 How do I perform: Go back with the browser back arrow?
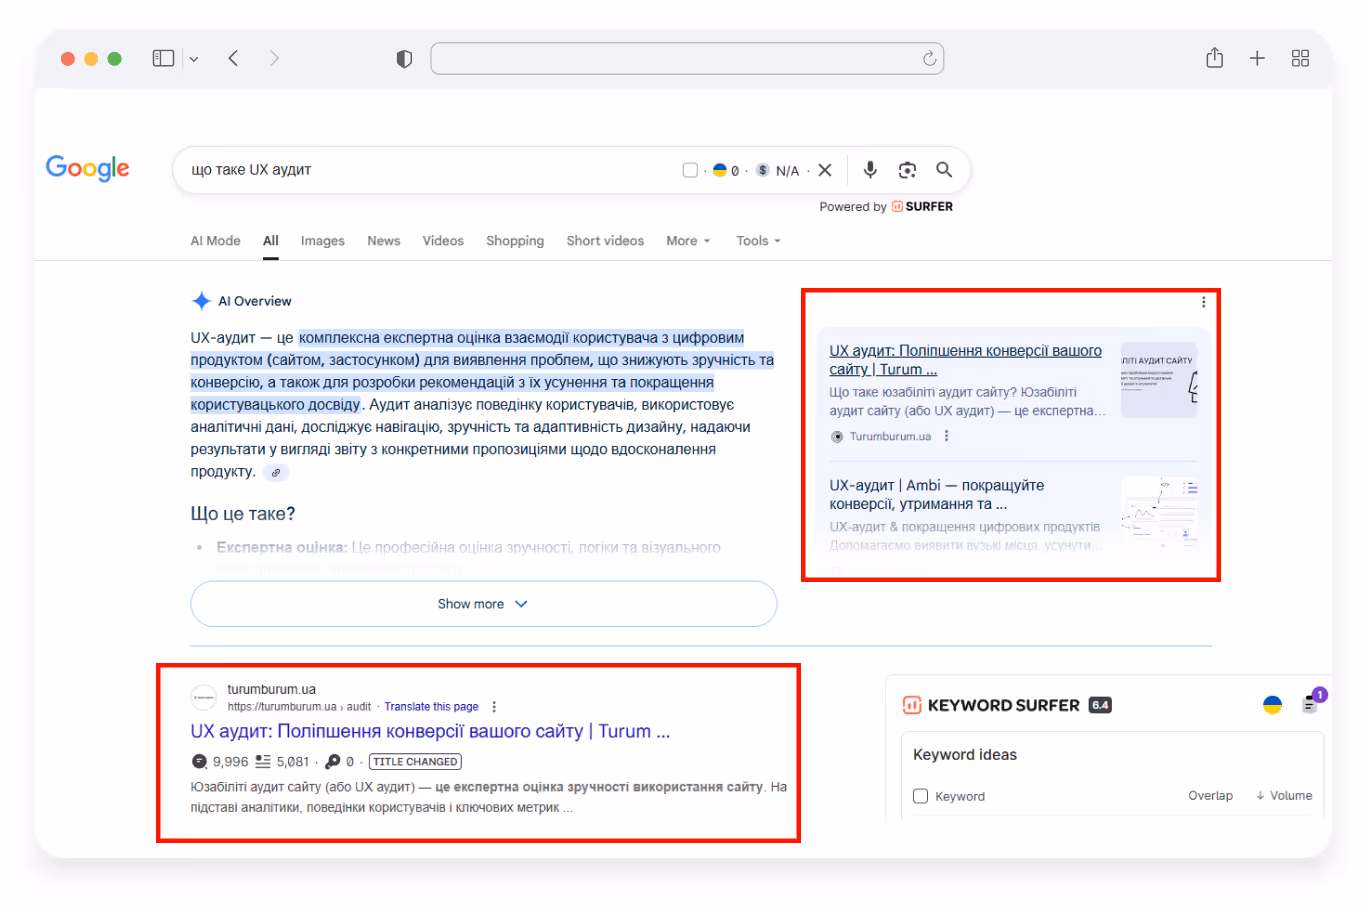(x=233, y=59)
